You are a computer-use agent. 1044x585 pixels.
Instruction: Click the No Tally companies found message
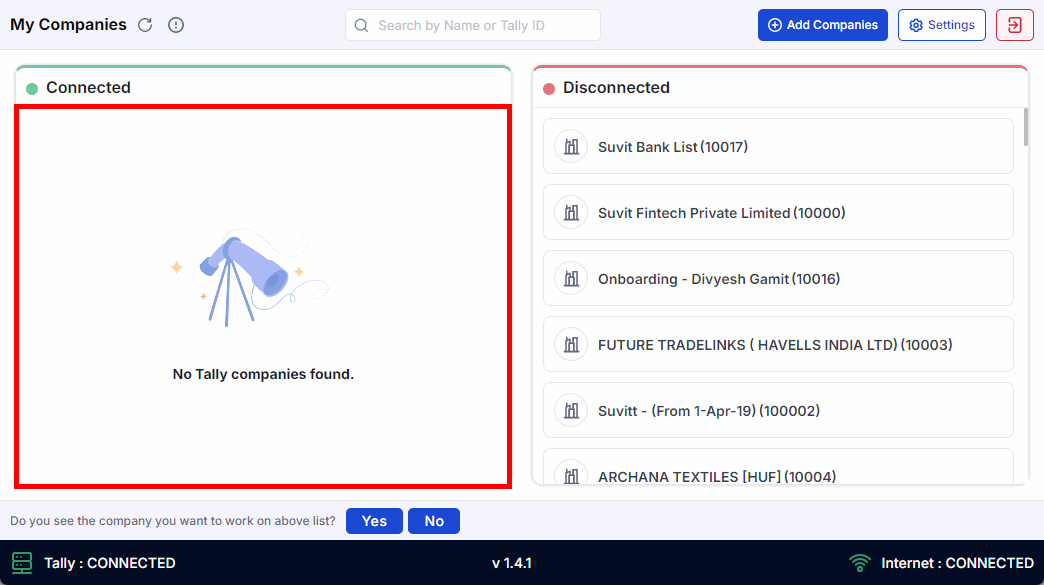[263, 374]
